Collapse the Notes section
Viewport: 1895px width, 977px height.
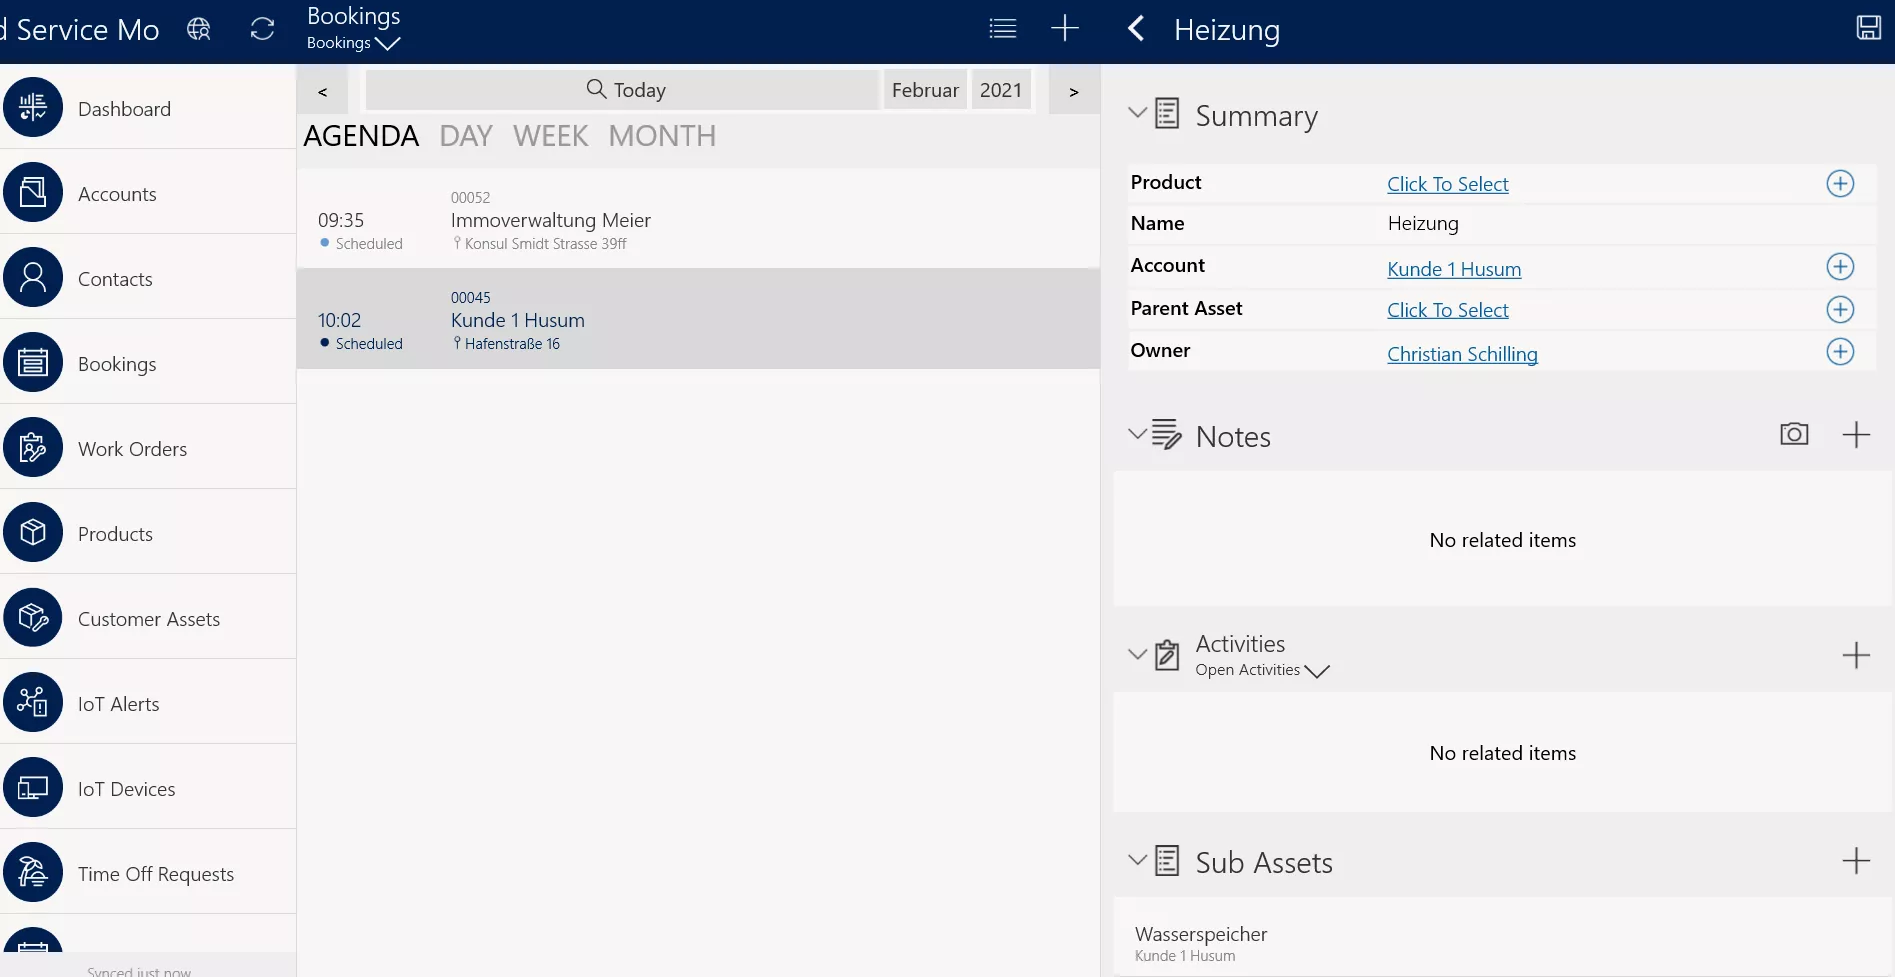click(1137, 434)
